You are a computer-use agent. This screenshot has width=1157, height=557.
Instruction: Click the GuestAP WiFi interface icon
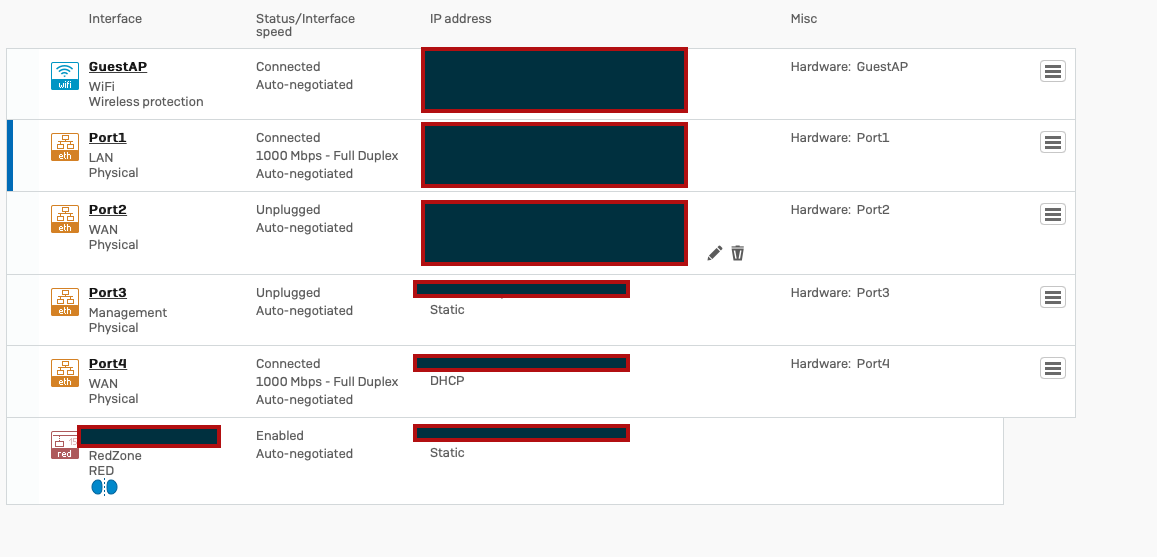pyautogui.click(x=65, y=76)
